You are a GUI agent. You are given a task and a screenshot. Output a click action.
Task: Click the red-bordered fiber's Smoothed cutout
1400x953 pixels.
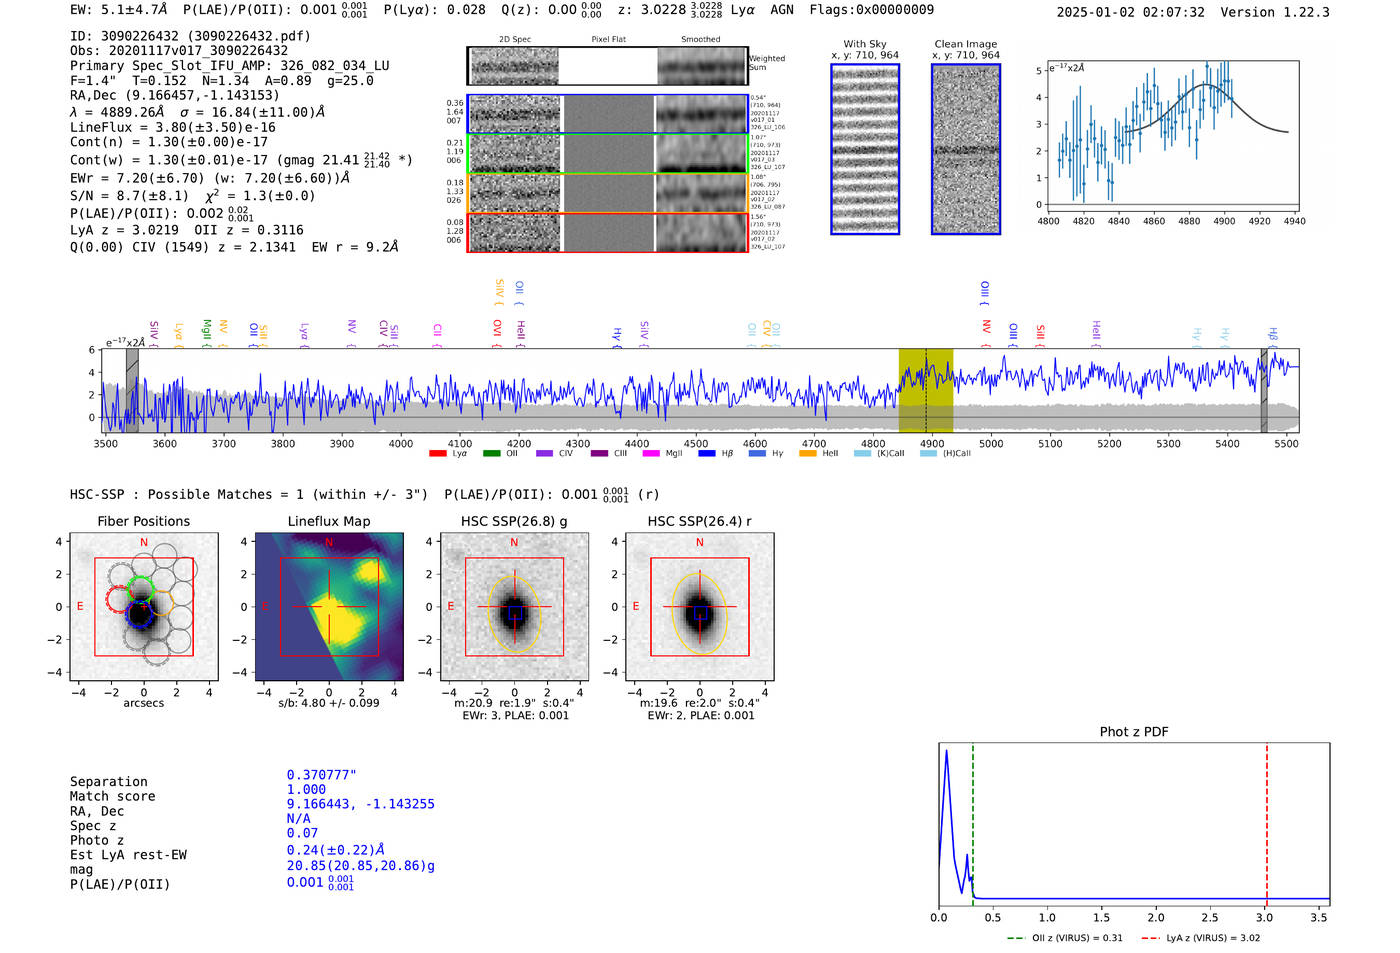tap(702, 232)
